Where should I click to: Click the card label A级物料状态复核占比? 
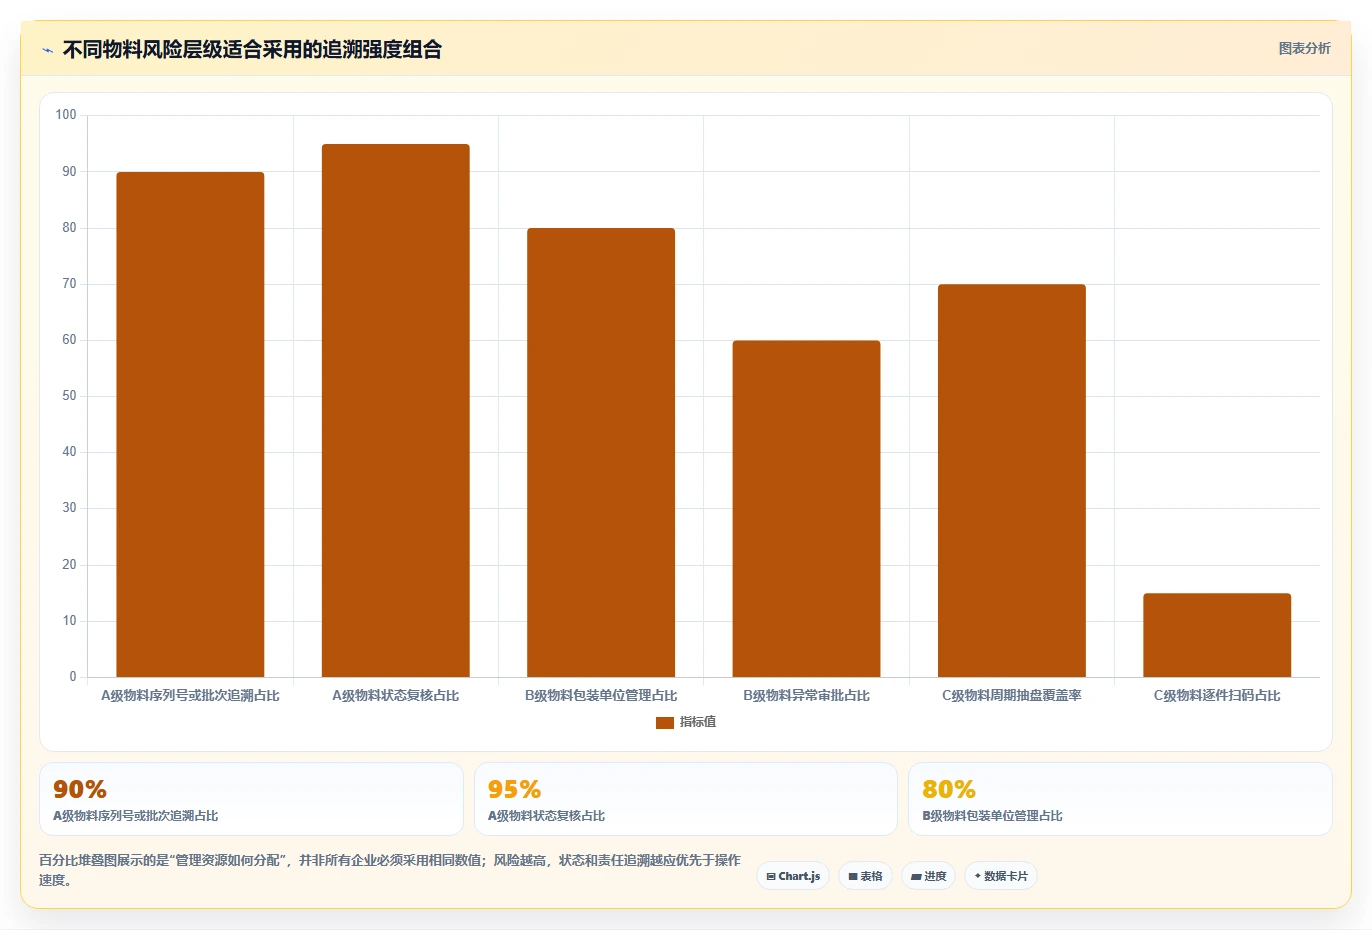pyautogui.click(x=546, y=816)
